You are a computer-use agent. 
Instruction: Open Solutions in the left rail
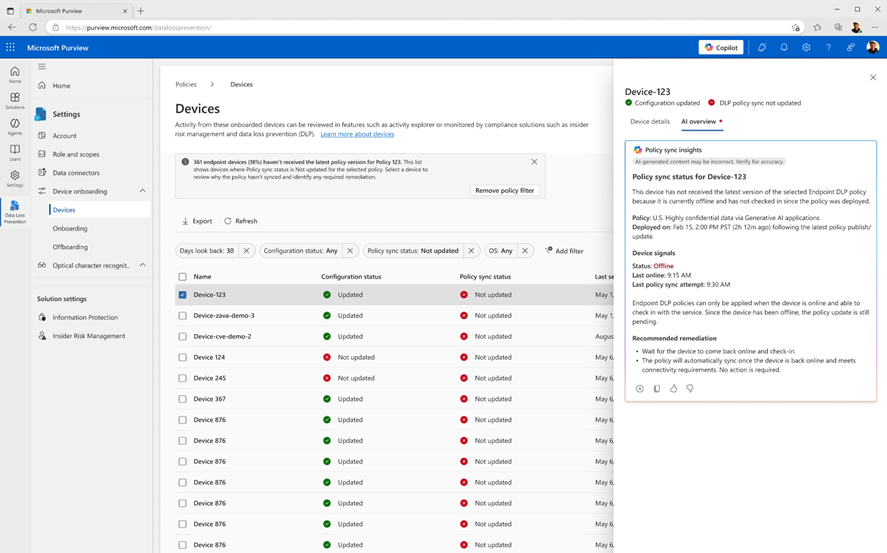click(x=15, y=101)
